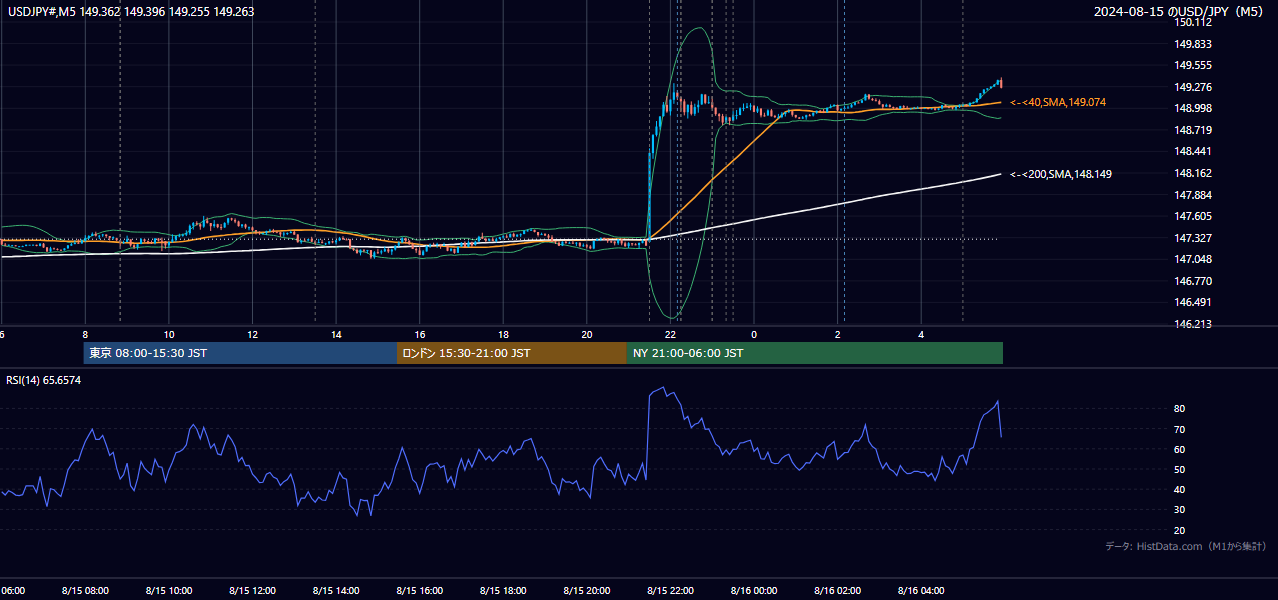This screenshot has width=1278, height=600.
Task: Click price axis value 147.605
Action: (1194, 216)
